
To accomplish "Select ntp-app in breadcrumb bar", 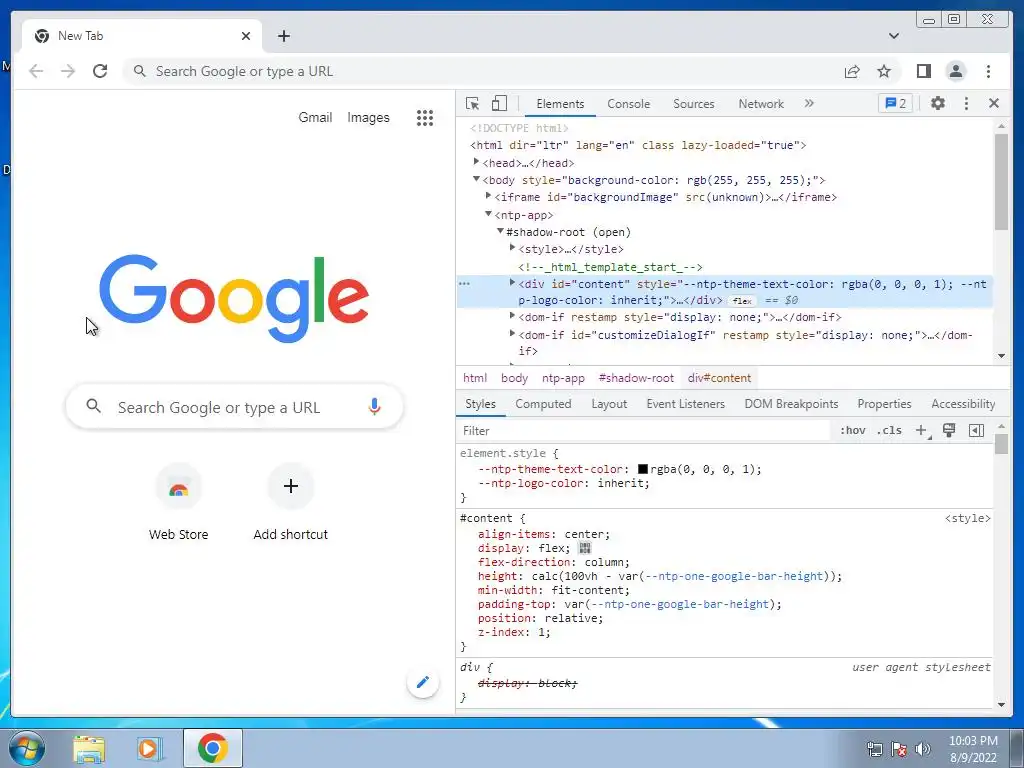I will [563, 378].
